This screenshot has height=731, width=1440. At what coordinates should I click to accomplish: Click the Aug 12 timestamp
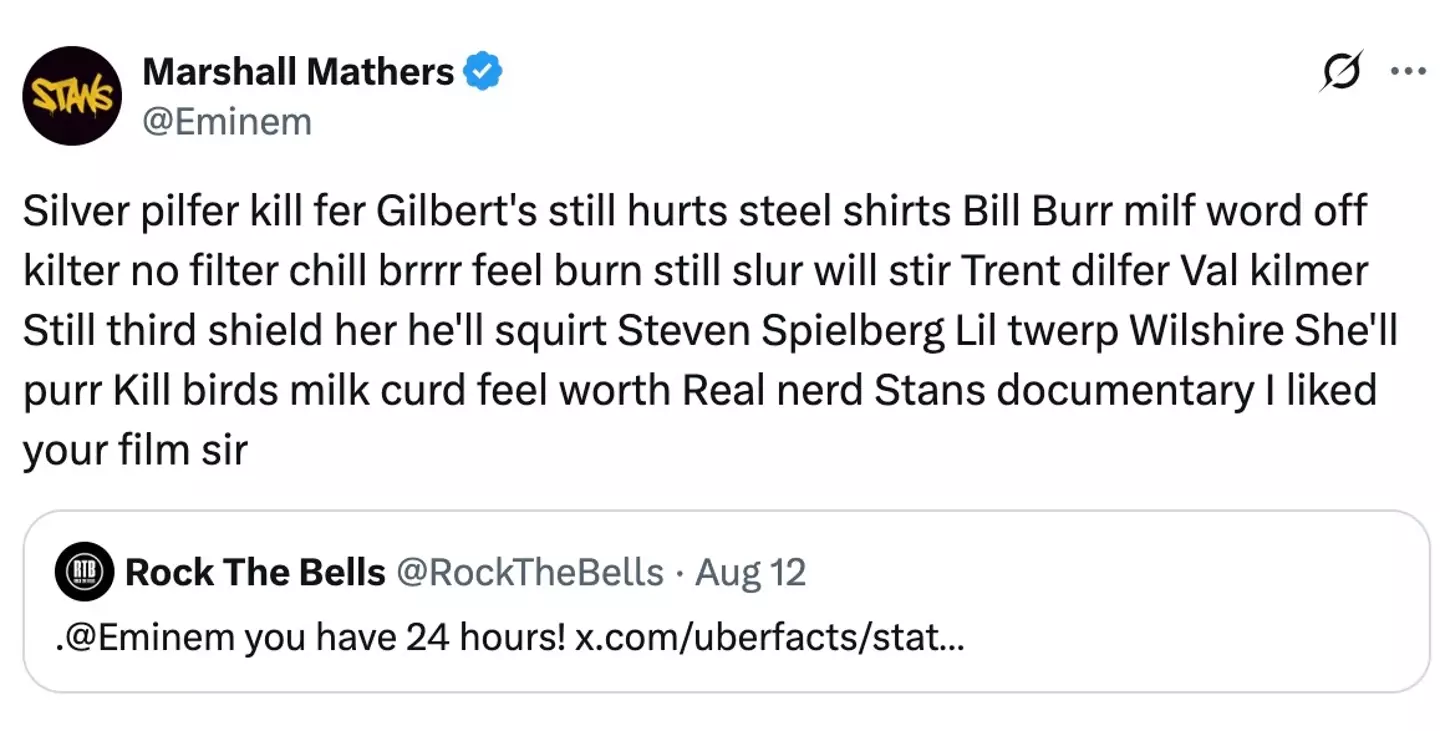pyautogui.click(x=751, y=573)
